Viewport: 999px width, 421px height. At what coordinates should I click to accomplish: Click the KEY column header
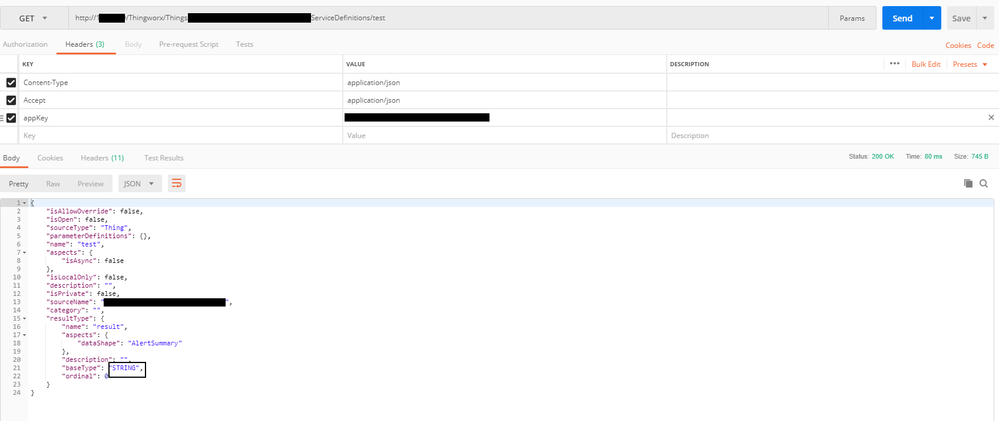click(27, 64)
